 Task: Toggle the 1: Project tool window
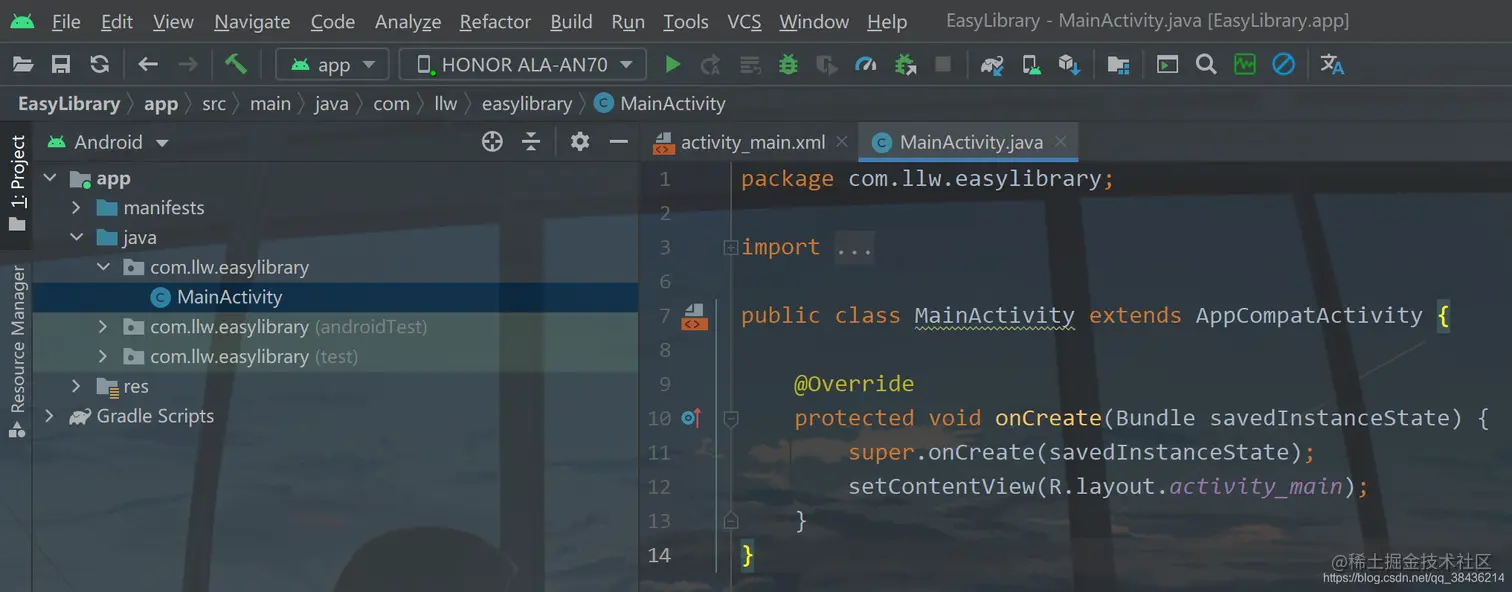point(17,184)
